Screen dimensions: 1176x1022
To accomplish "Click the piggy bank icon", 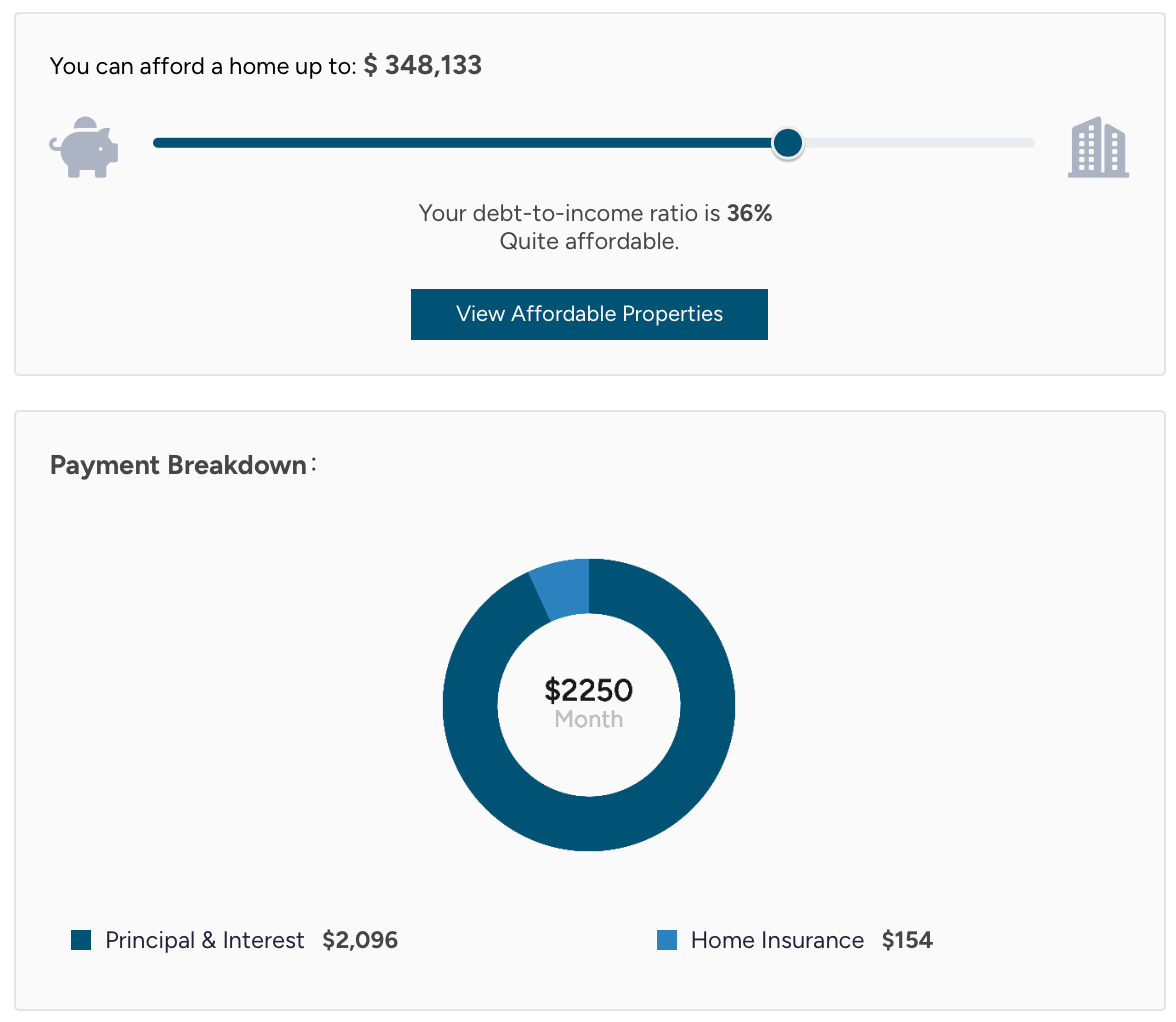I will click(x=84, y=148).
